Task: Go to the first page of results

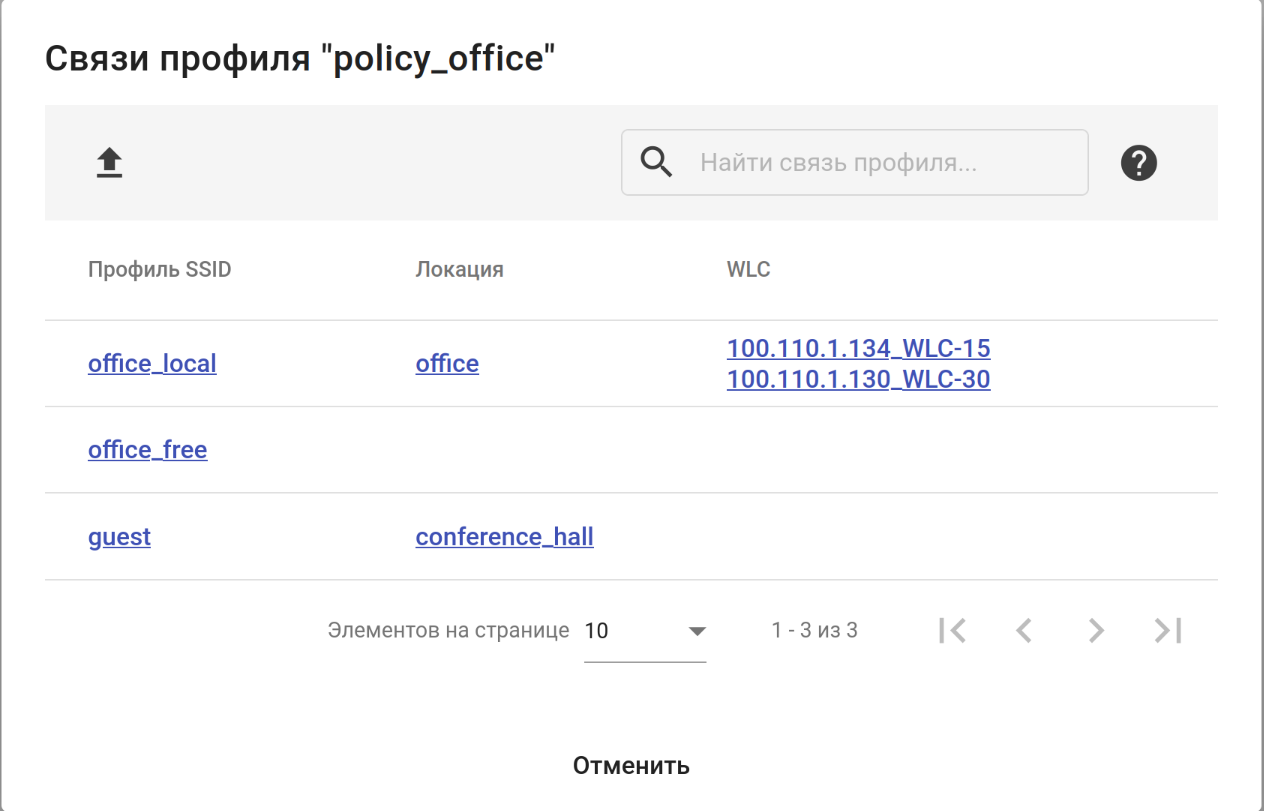Action: [x=952, y=630]
